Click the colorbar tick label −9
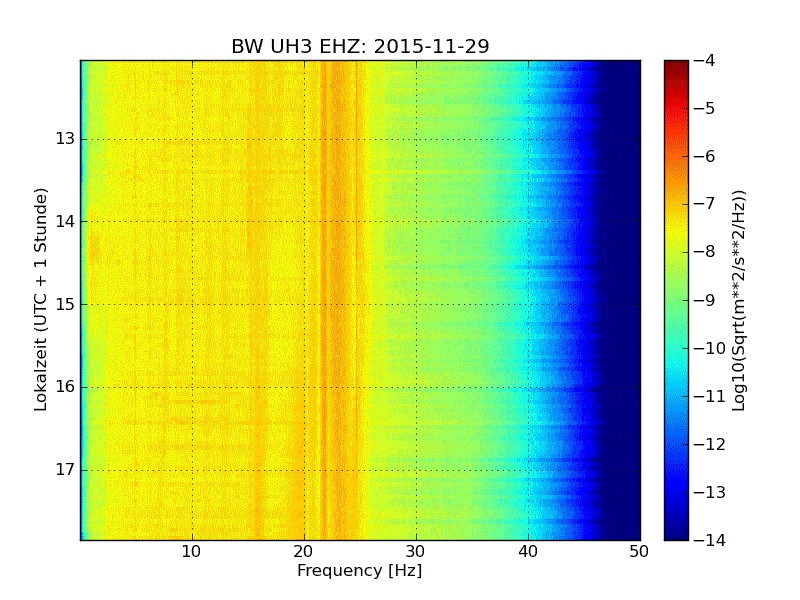Image resolution: width=800 pixels, height=600 pixels. pos(704,300)
